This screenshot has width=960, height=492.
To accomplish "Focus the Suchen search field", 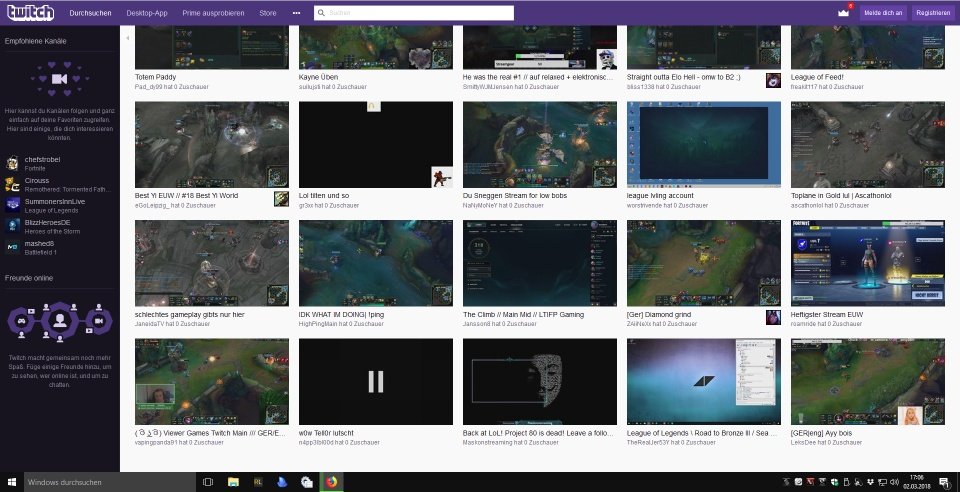I will (414, 13).
